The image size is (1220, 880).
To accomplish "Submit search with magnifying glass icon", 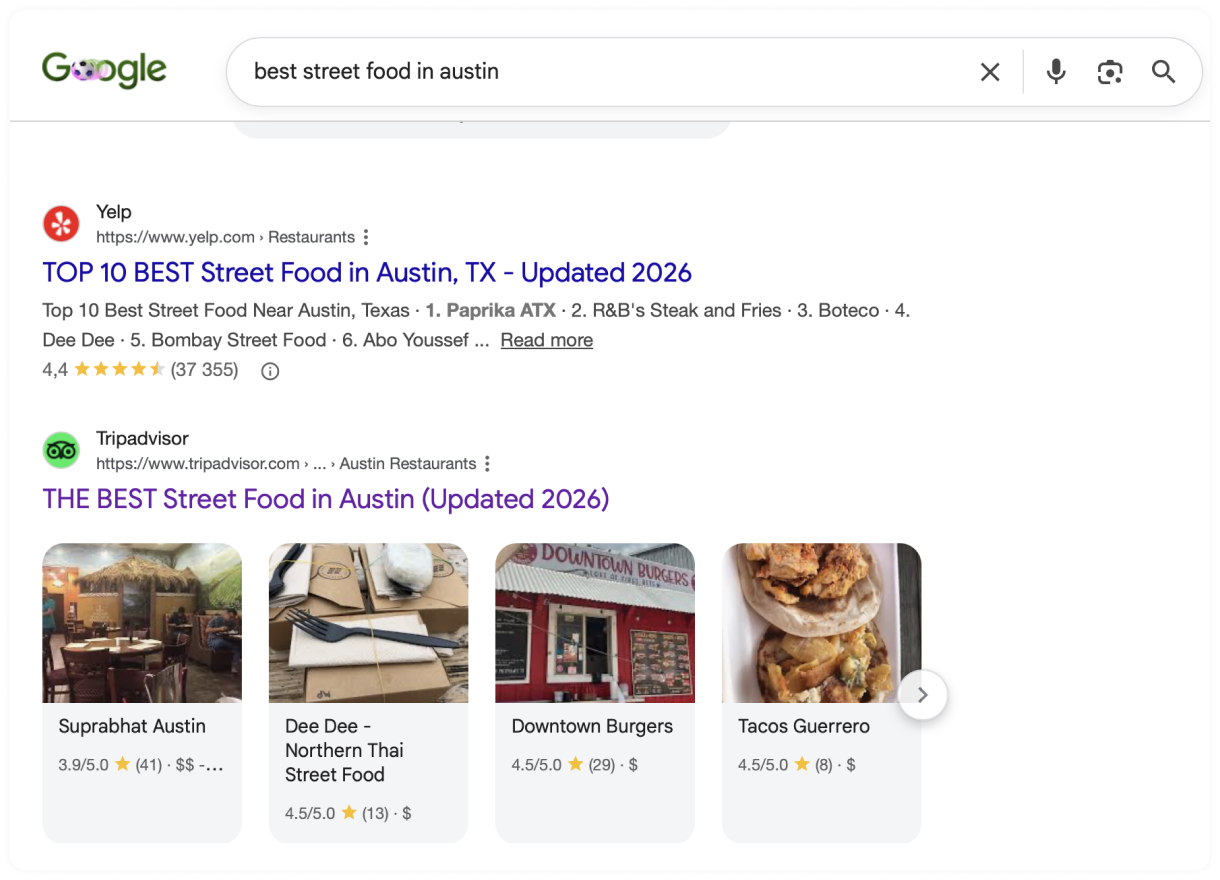I will pos(1163,72).
